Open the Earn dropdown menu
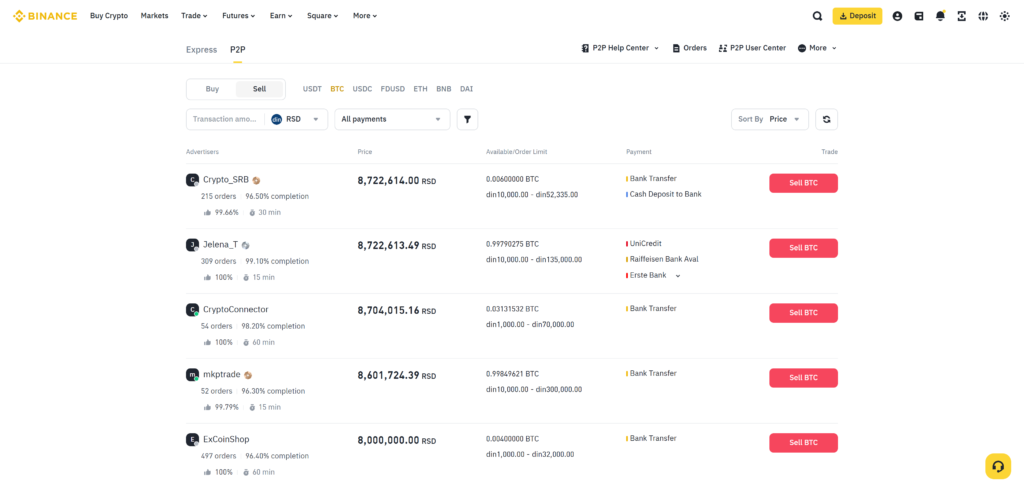This screenshot has height=488, width=1024. (281, 16)
